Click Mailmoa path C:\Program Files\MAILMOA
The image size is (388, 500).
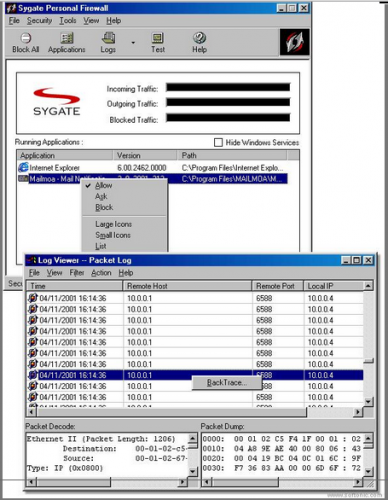[x=232, y=179]
